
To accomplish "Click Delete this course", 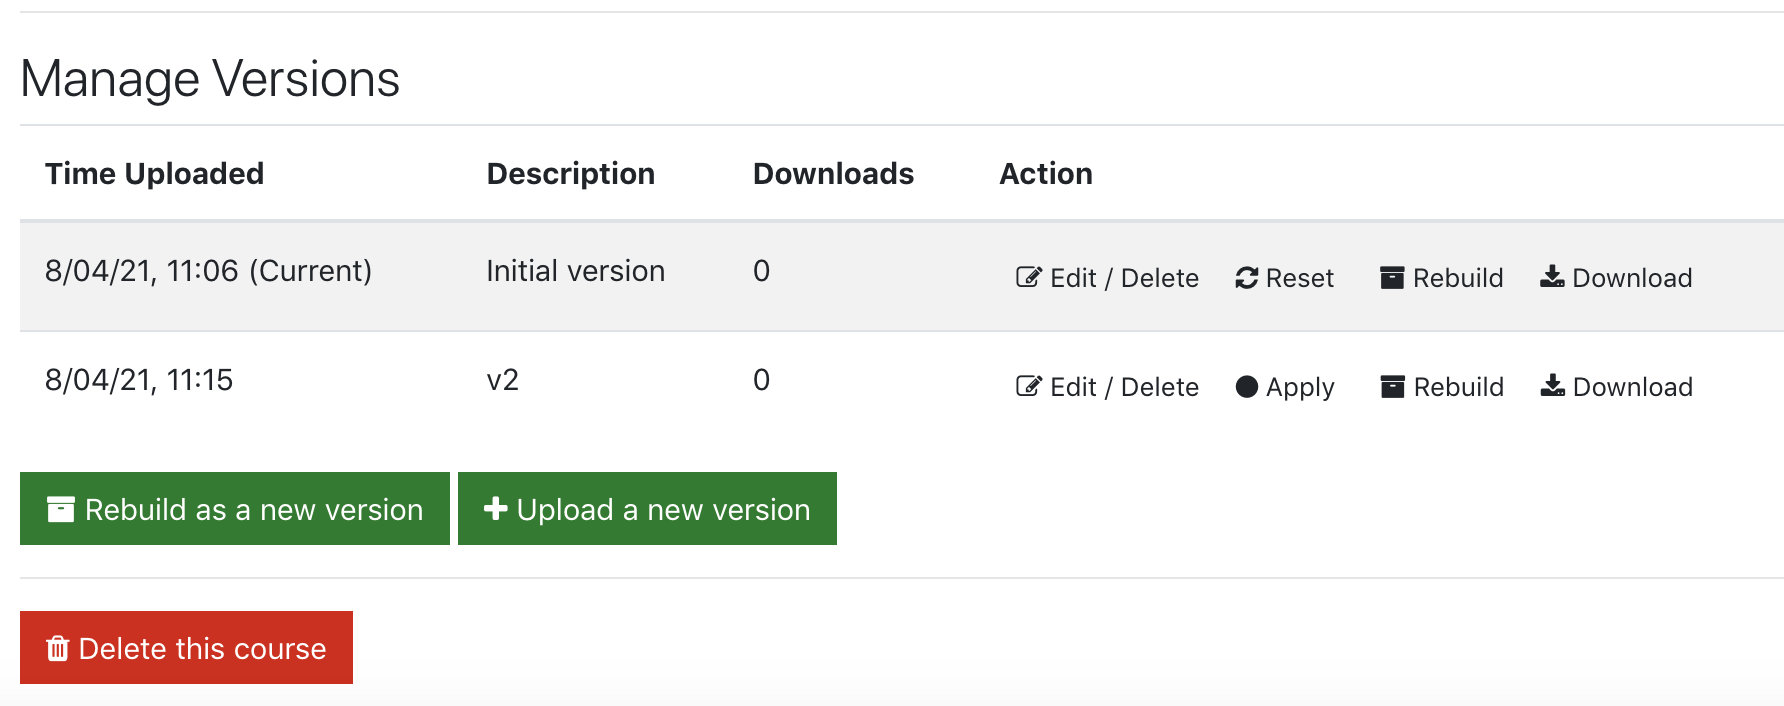I will tap(186, 648).
